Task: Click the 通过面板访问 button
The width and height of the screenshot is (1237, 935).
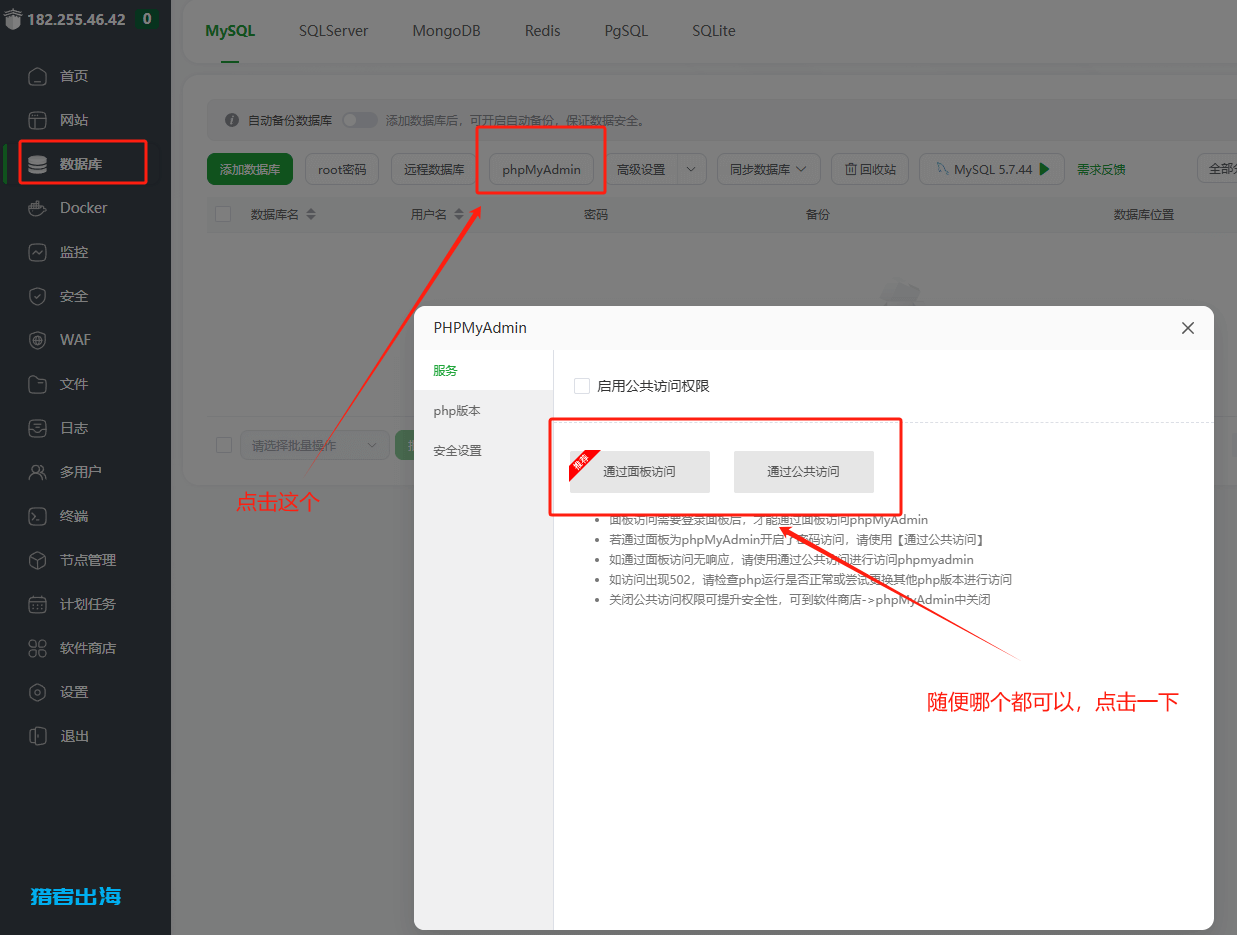Action: (x=639, y=472)
